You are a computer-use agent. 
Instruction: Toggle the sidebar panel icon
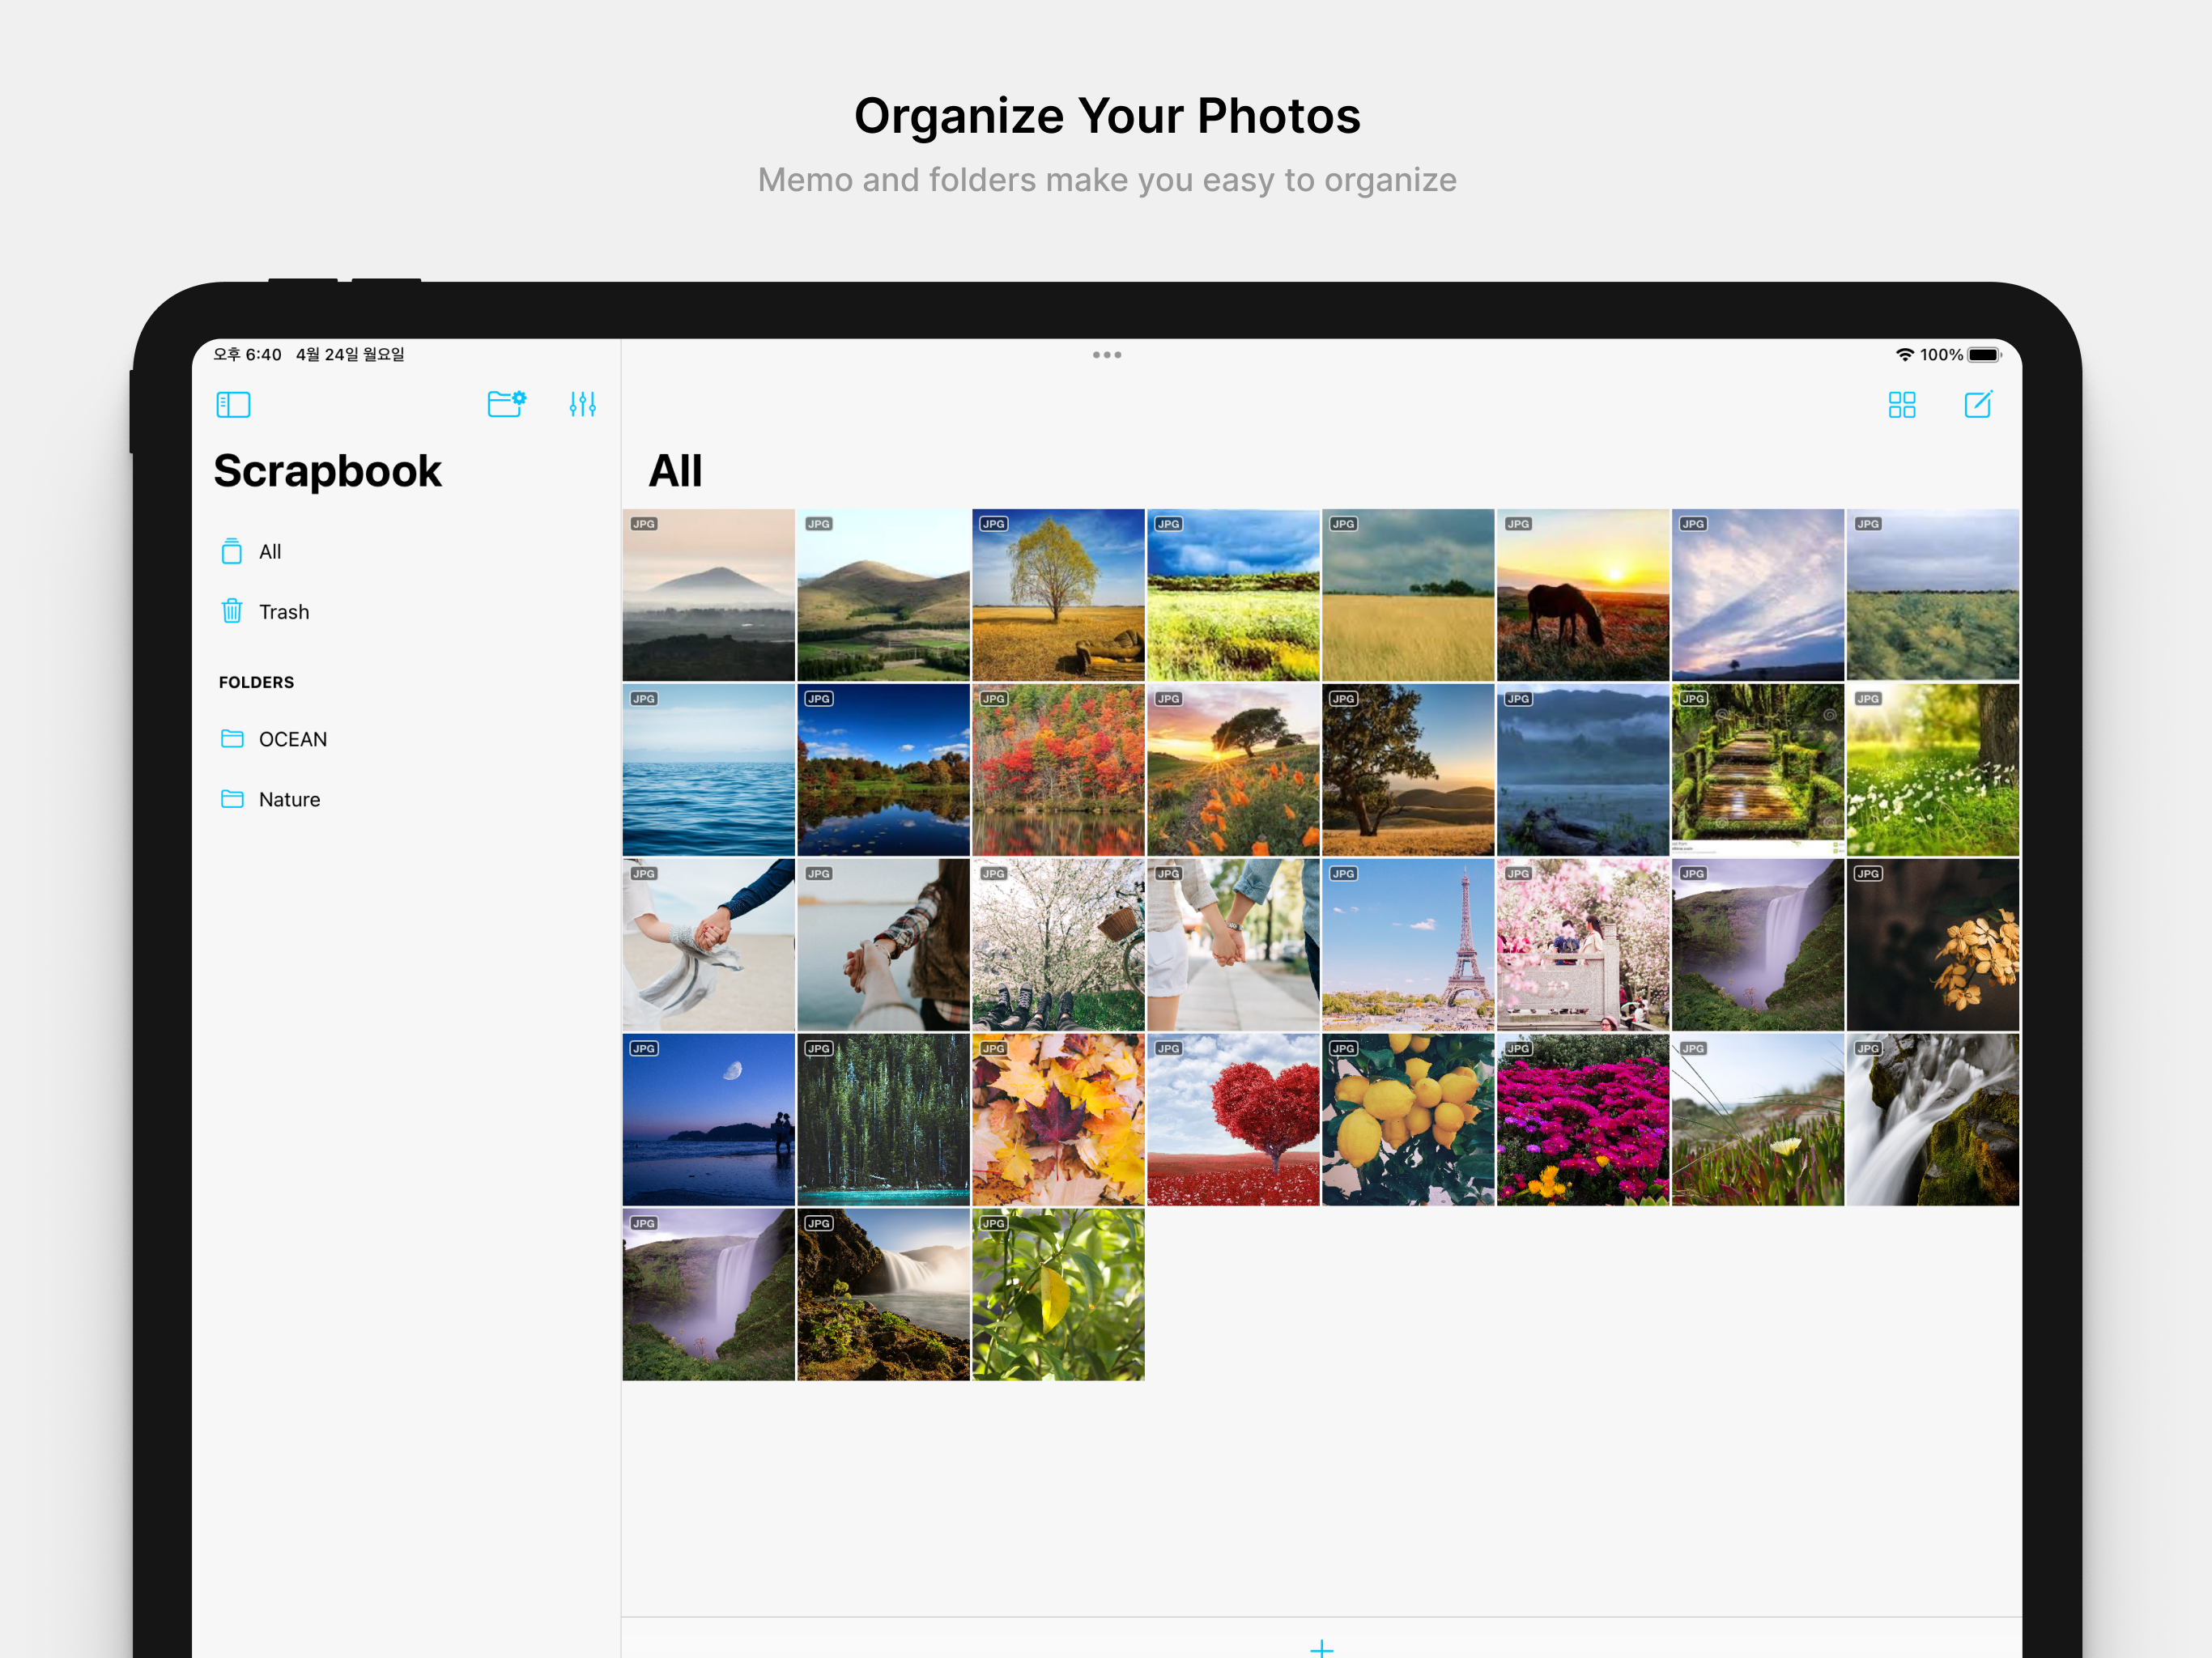pos(233,404)
